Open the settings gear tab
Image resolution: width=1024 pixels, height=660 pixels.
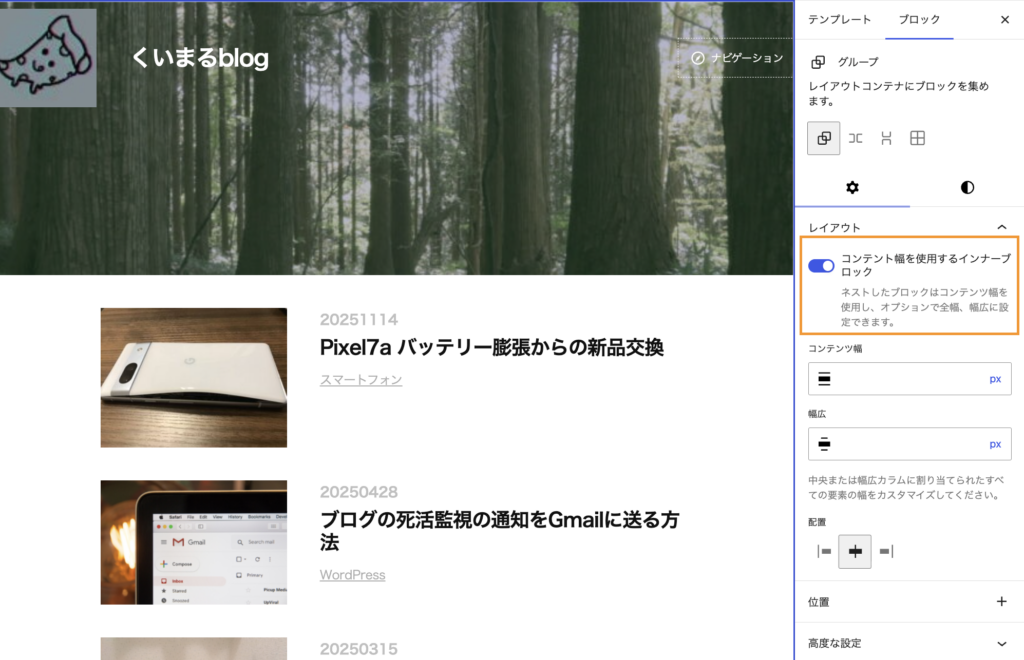(x=852, y=188)
